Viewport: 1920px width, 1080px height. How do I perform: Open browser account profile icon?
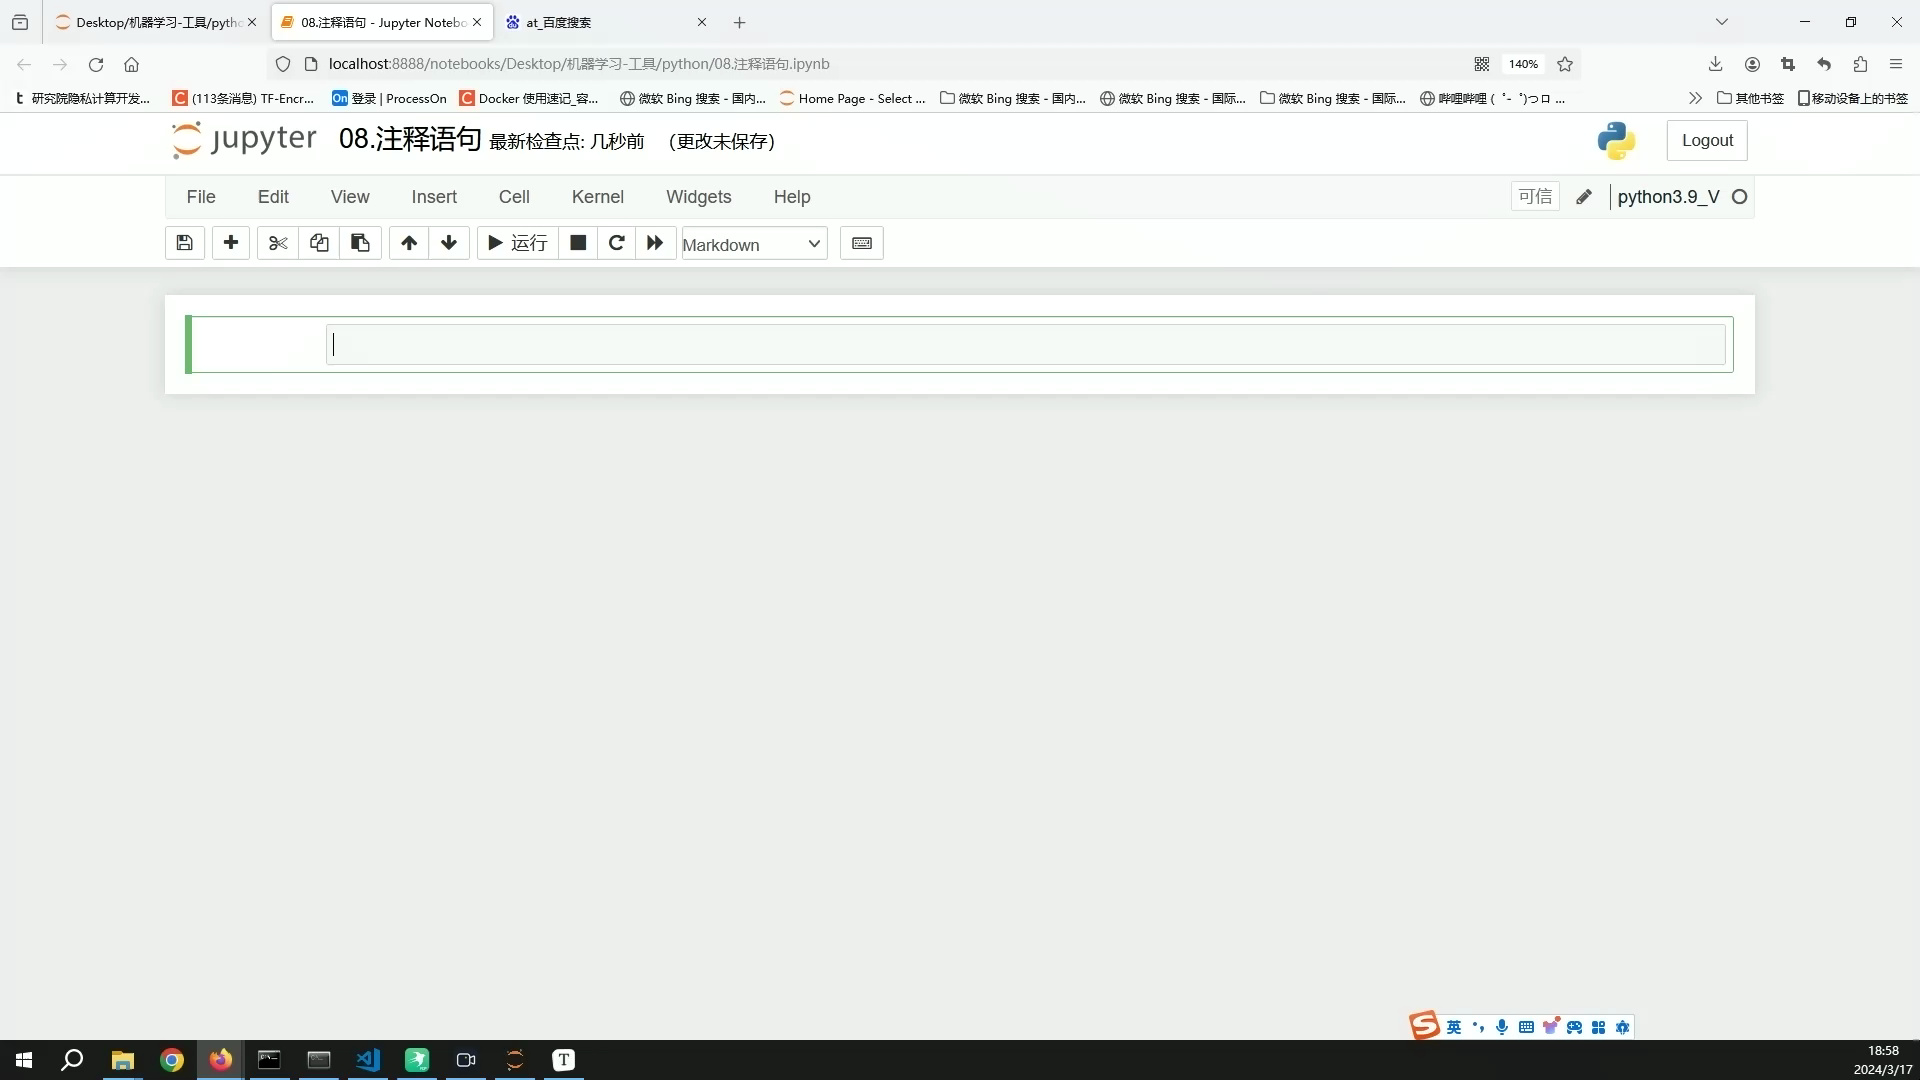tap(1752, 64)
